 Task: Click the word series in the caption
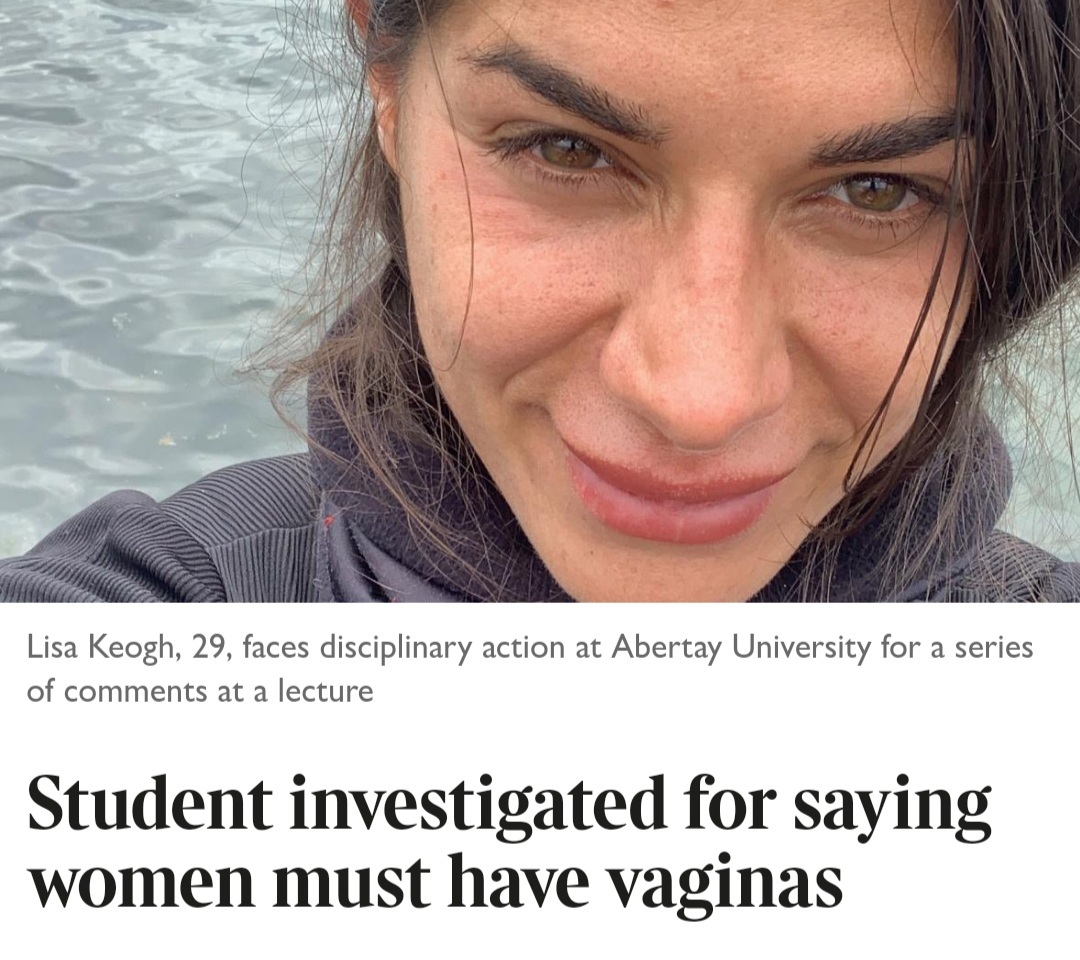[993, 649]
